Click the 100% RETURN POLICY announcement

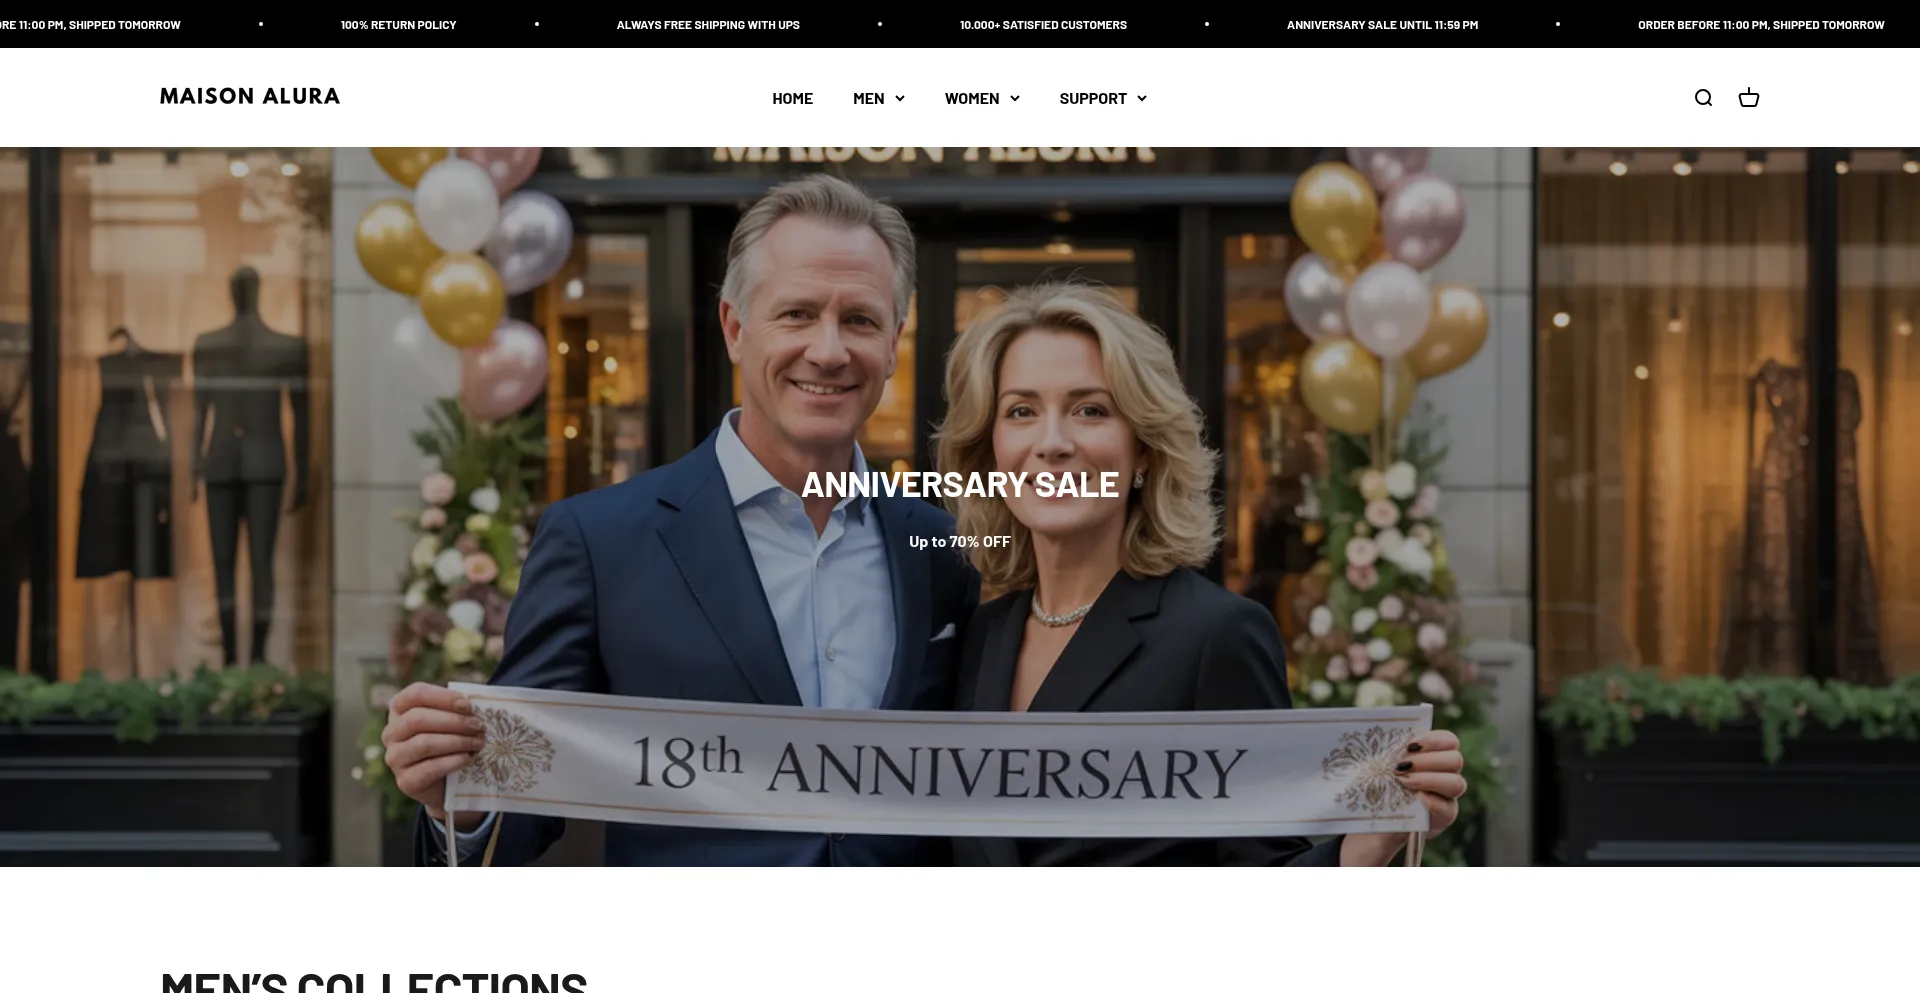398,24
